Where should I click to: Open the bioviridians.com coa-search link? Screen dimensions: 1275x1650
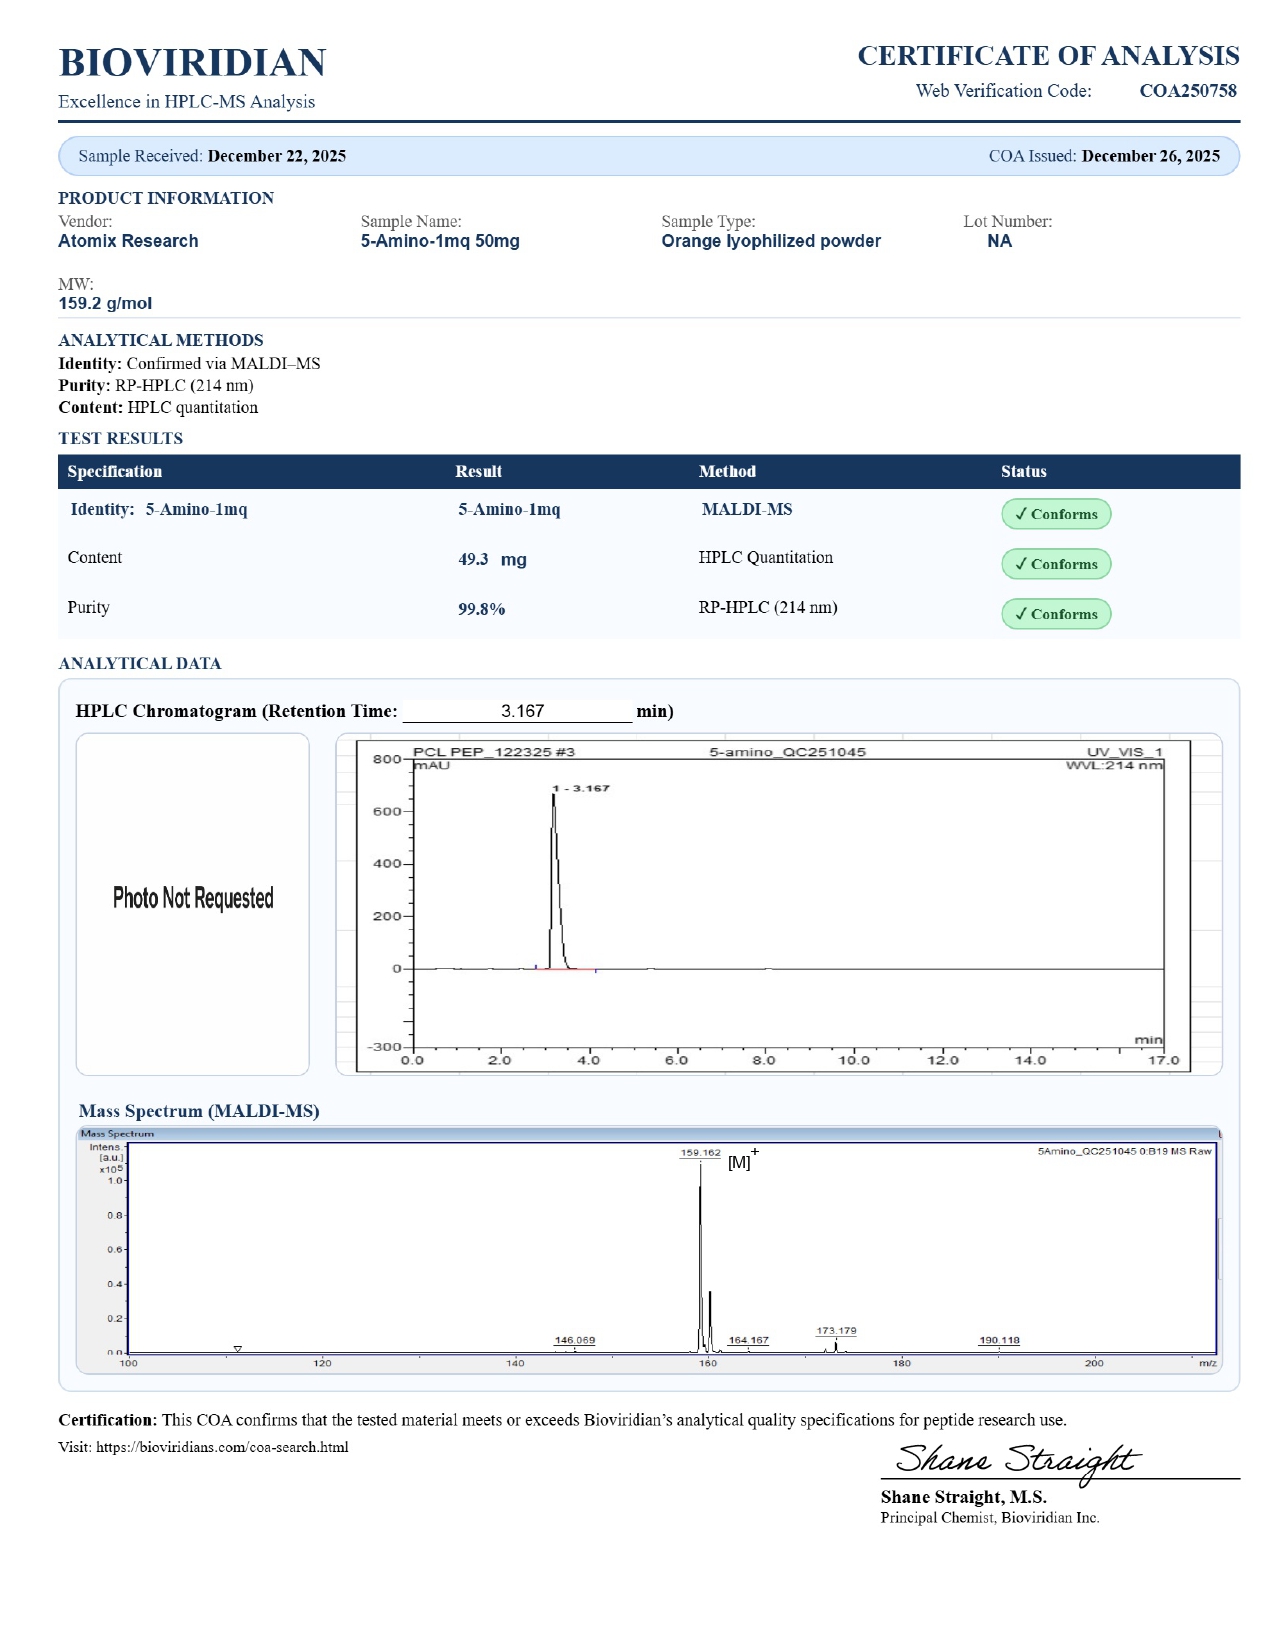(x=222, y=1447)
